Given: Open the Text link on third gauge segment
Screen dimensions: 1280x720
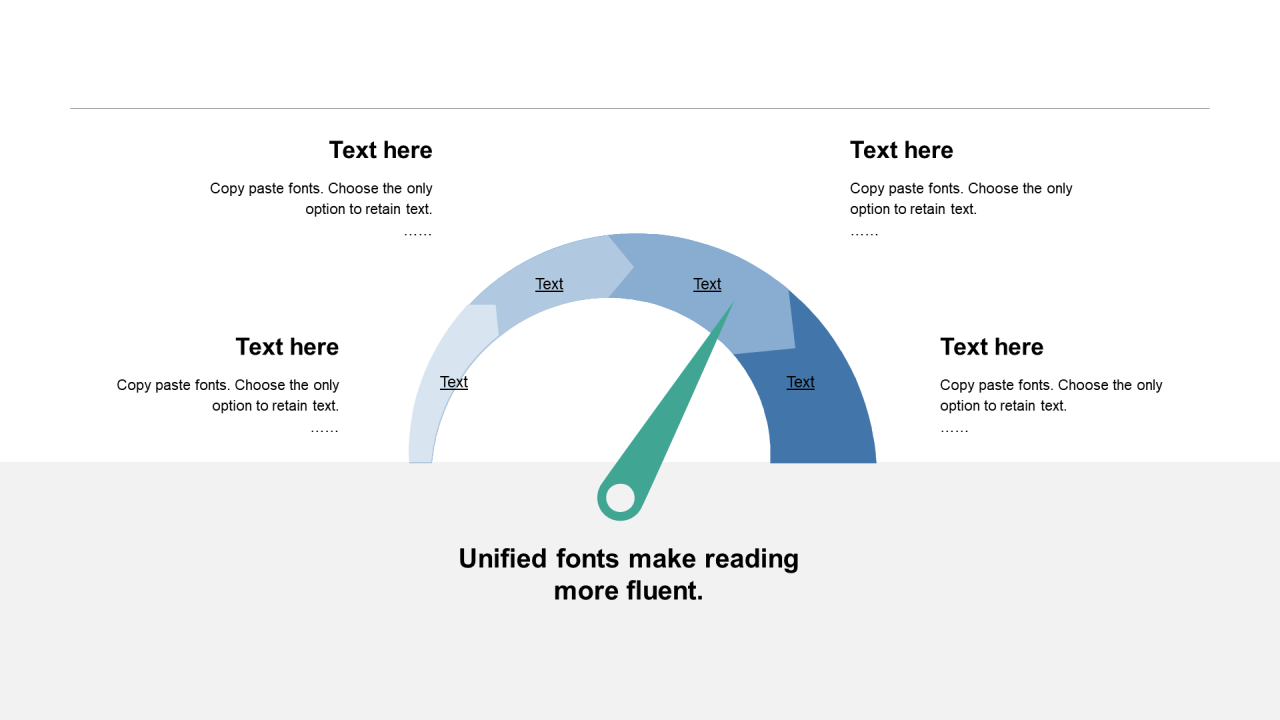Looking at the screenshot, I should [707, 284].
